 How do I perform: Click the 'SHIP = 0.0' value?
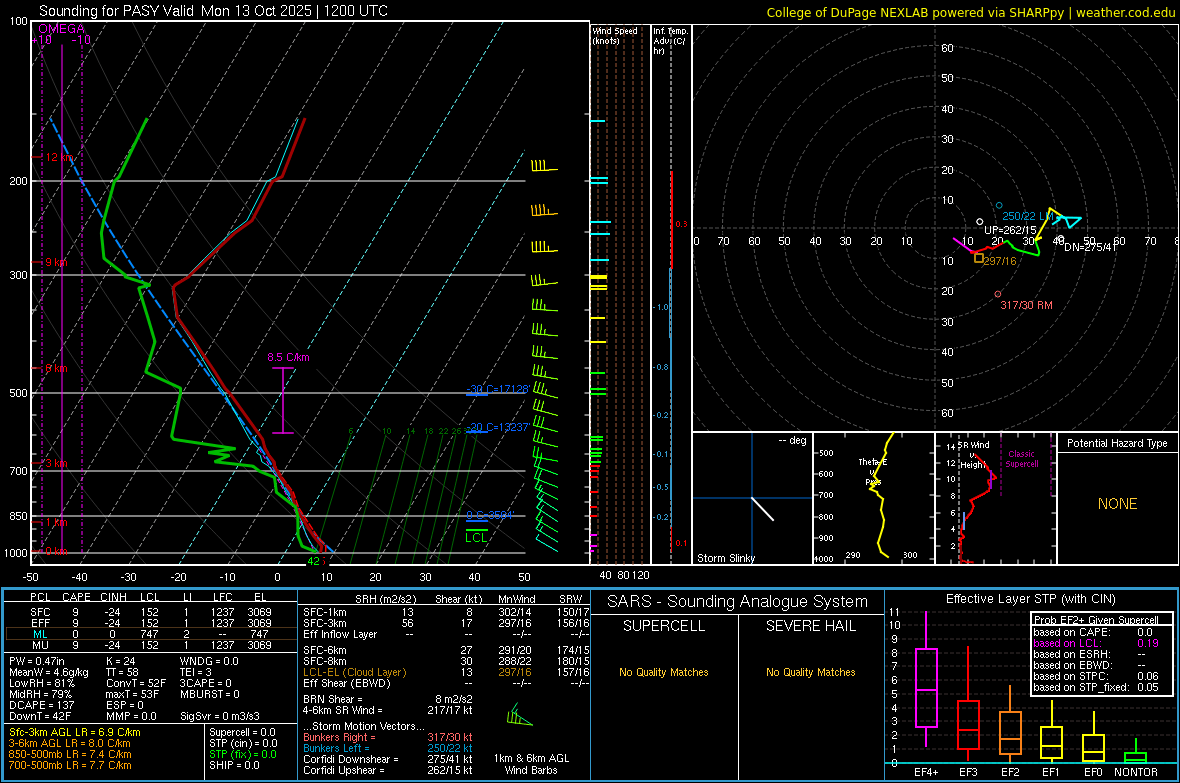tap(234, 765)
